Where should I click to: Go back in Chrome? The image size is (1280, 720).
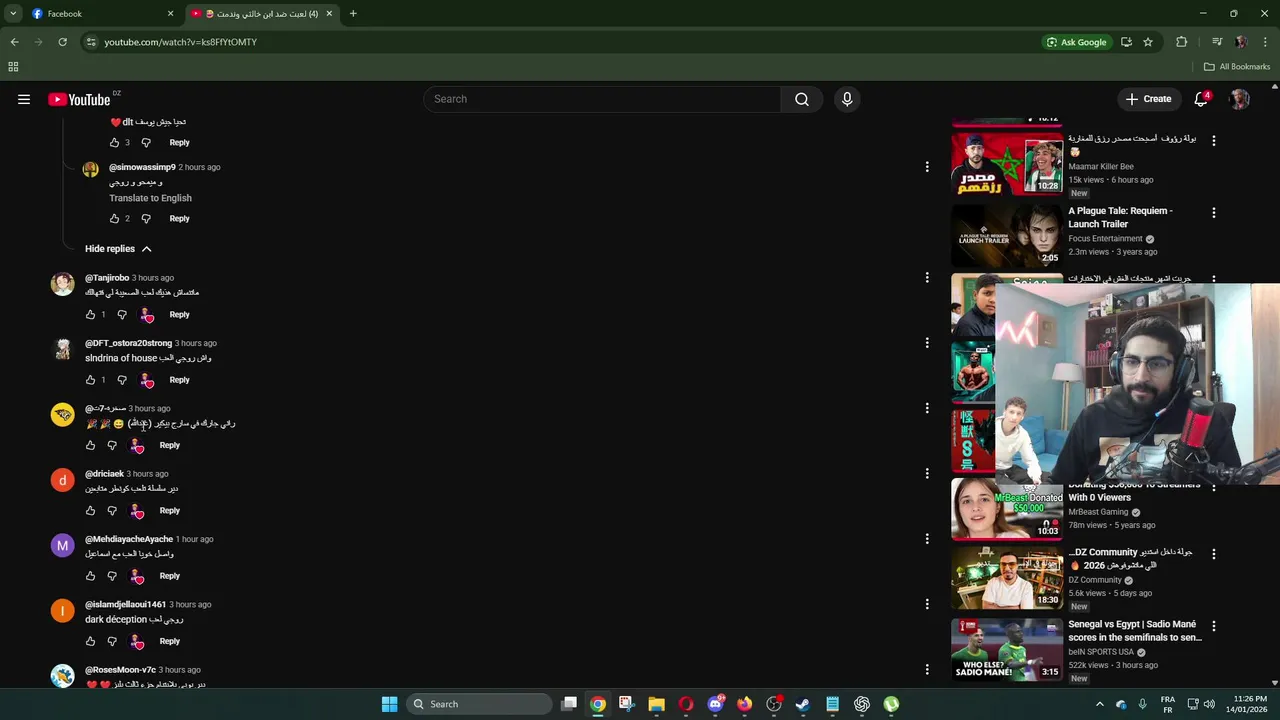(14, 42)
